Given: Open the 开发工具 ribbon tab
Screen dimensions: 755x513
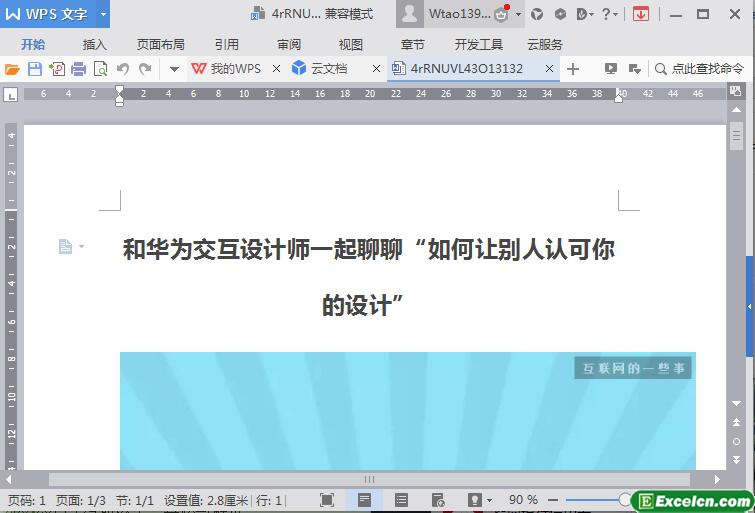Looking at the screenshot, I should click(x=479, y=45).
